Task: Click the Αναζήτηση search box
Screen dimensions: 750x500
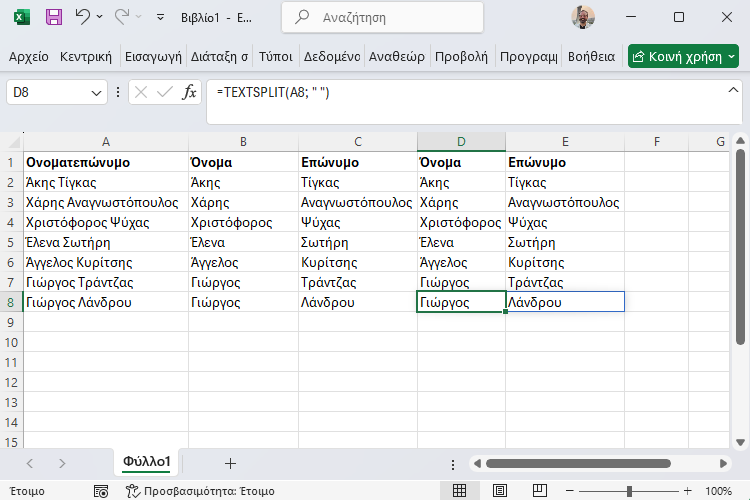Action: [383, 18]
